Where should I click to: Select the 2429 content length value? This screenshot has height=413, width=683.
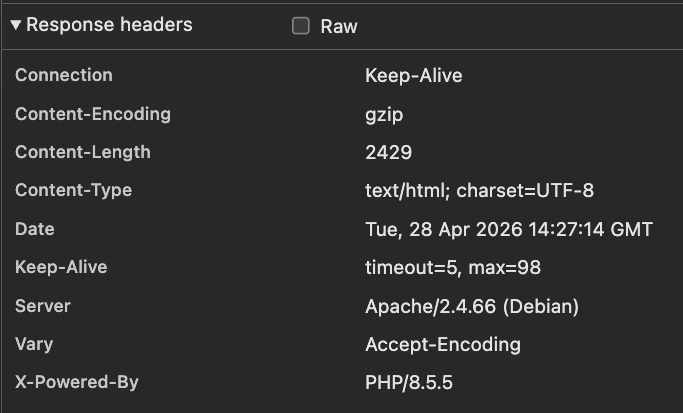tap(388, 153)
